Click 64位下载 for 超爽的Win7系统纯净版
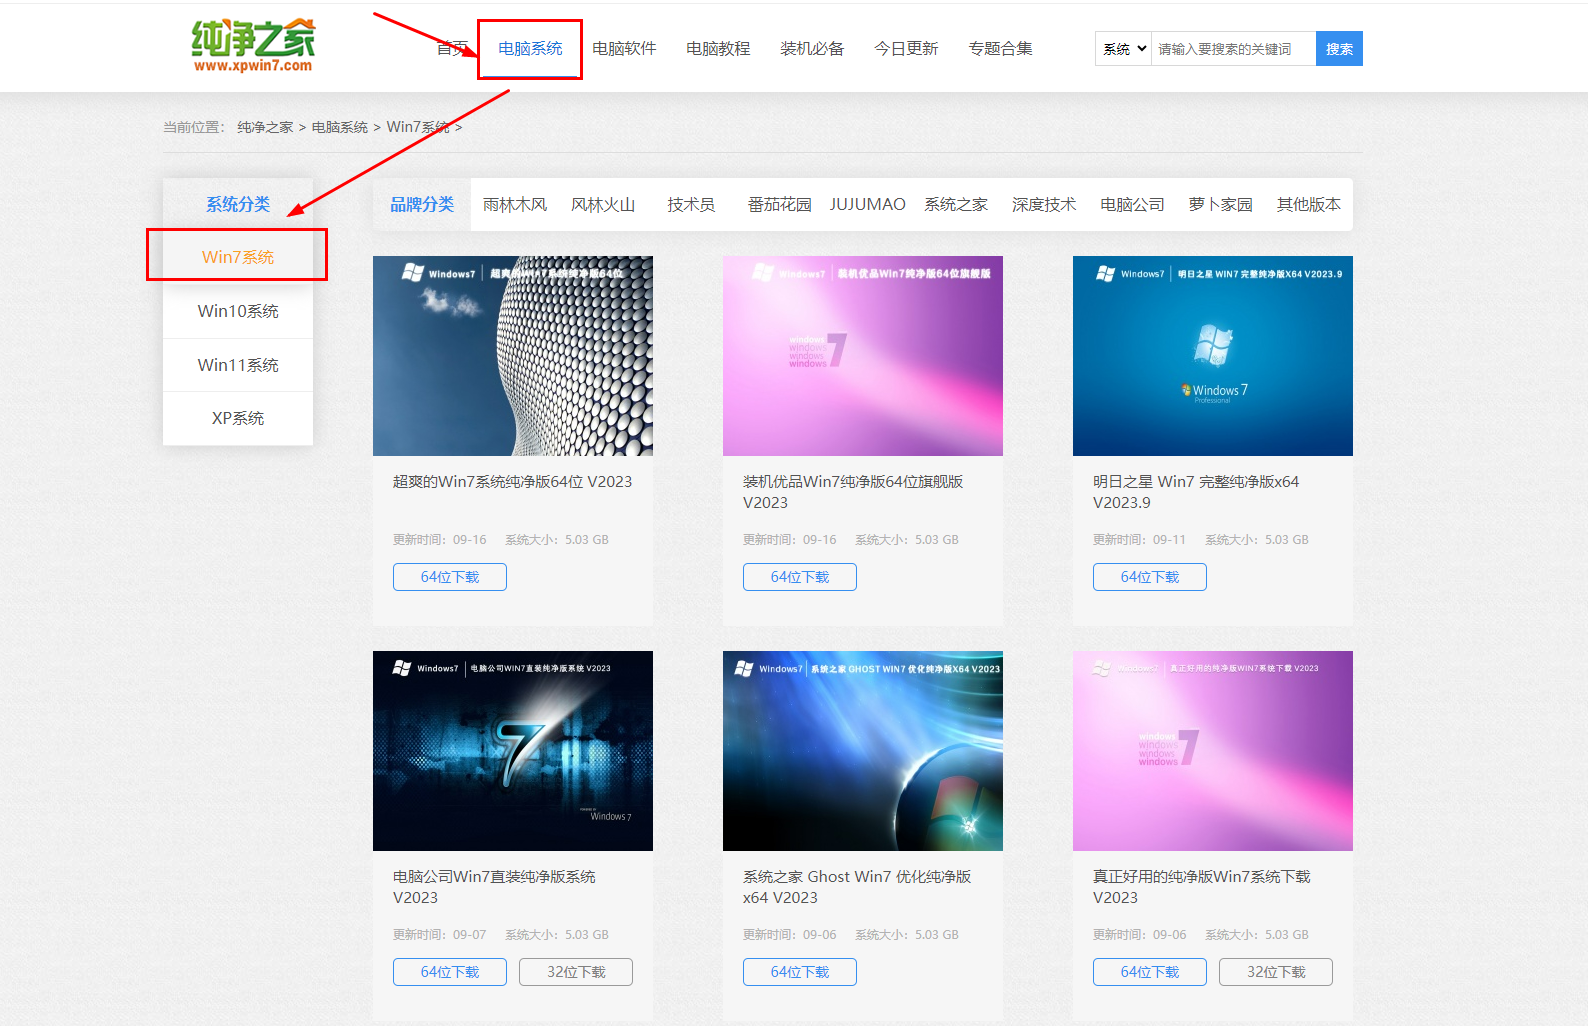Viewport: 1588px width, 1026px height. [x=450, y=577]
